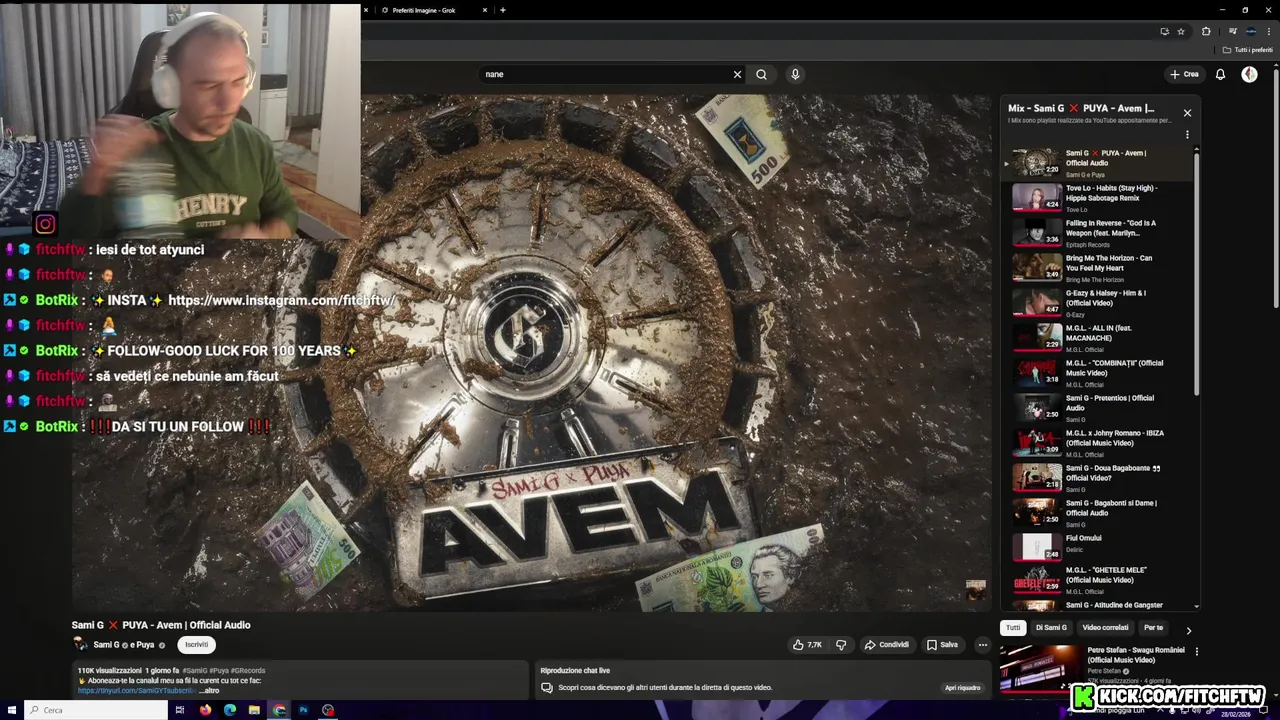
Task: Play Falling In Reverse playlist item
Action: coord(1099,233)
